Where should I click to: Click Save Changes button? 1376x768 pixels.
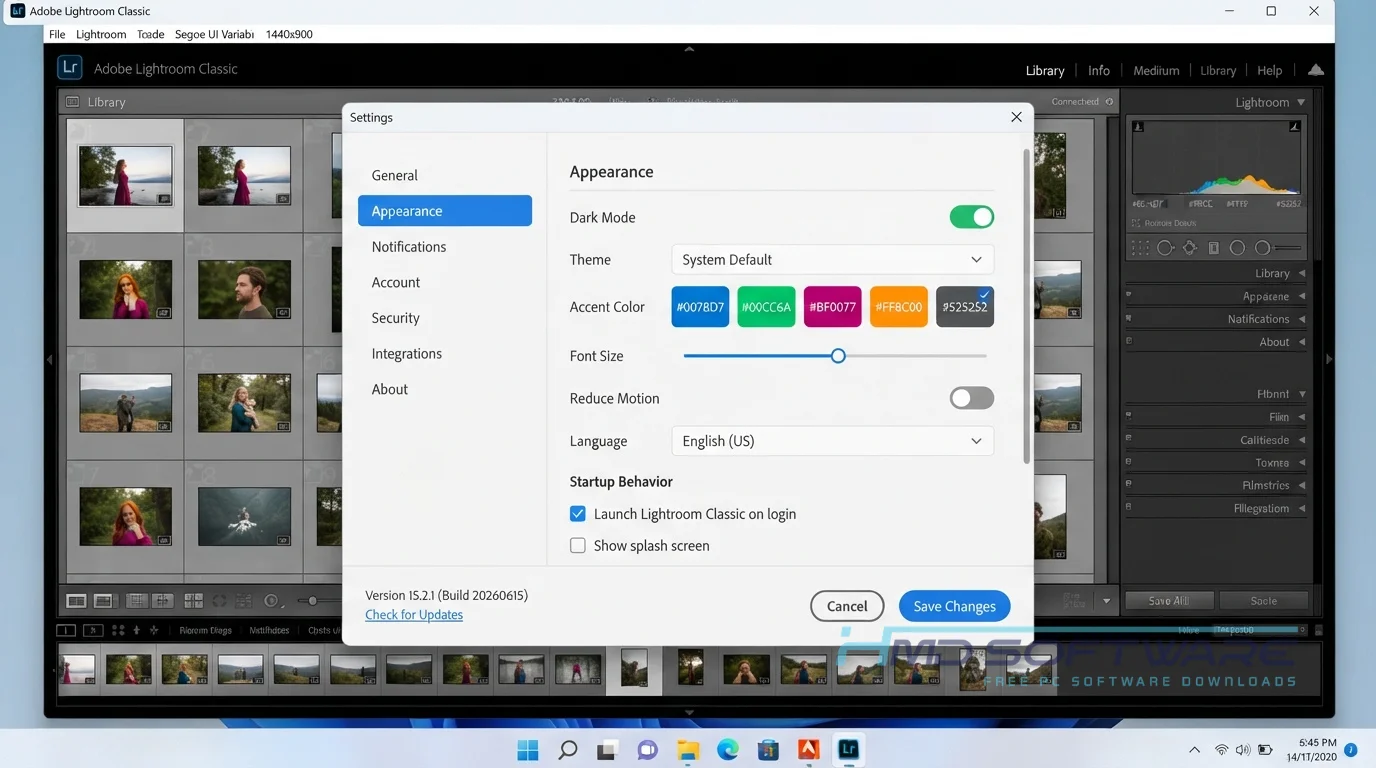click(954, 606)
